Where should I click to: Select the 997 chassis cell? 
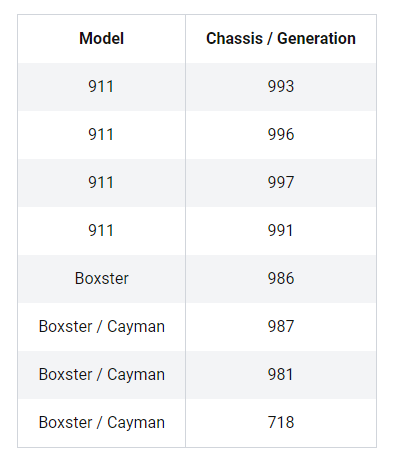[281, 183]
